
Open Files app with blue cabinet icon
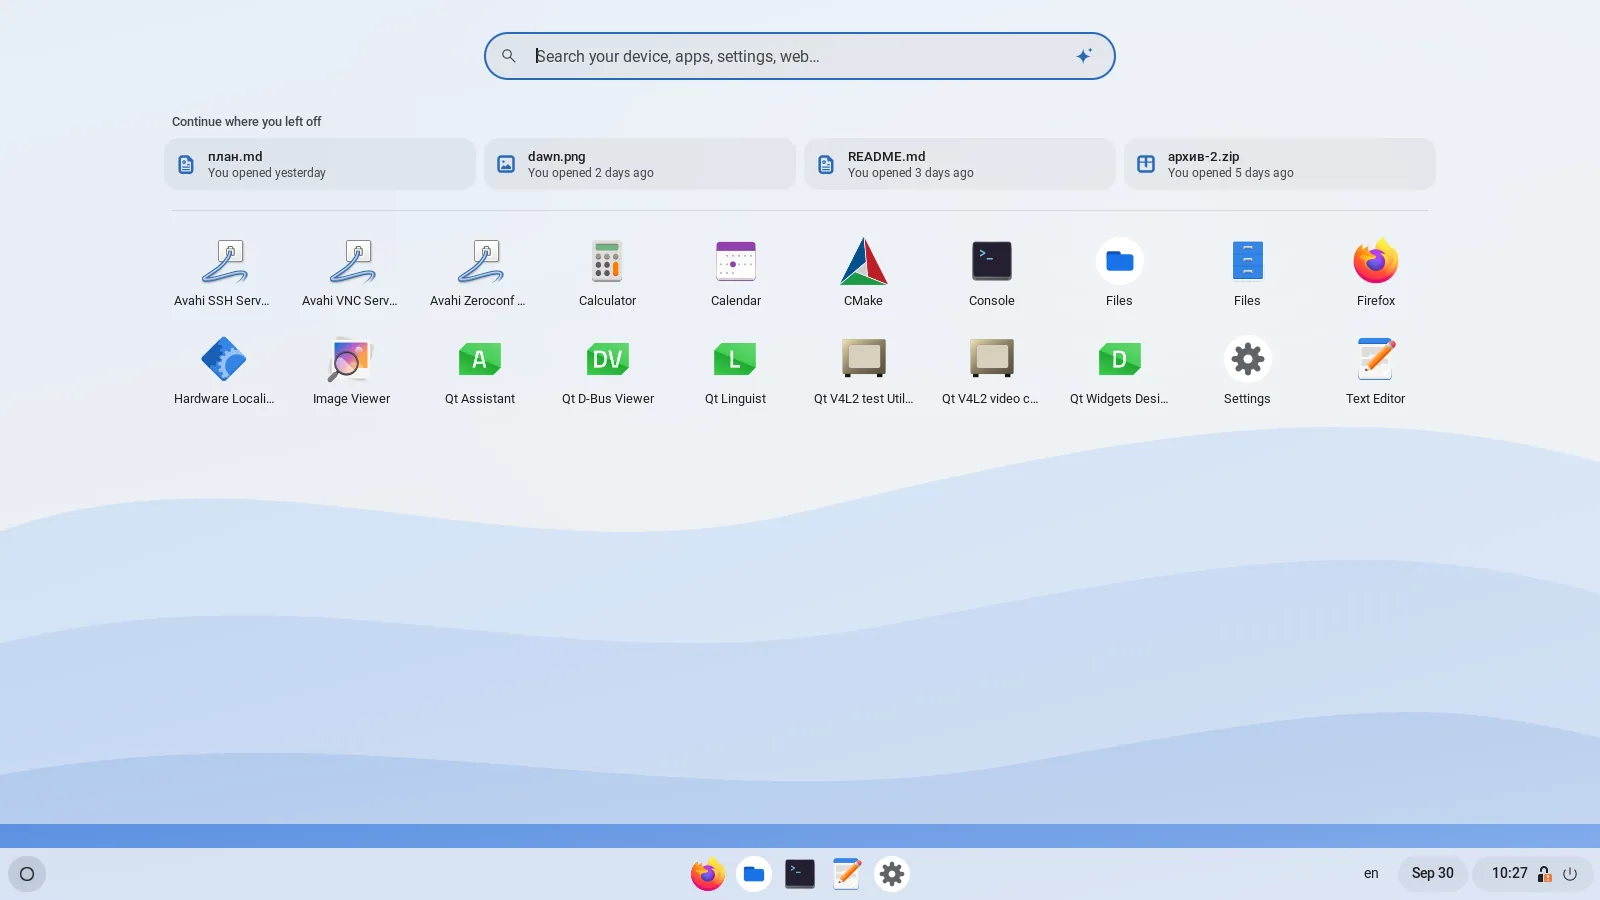tap(1248, 273)
